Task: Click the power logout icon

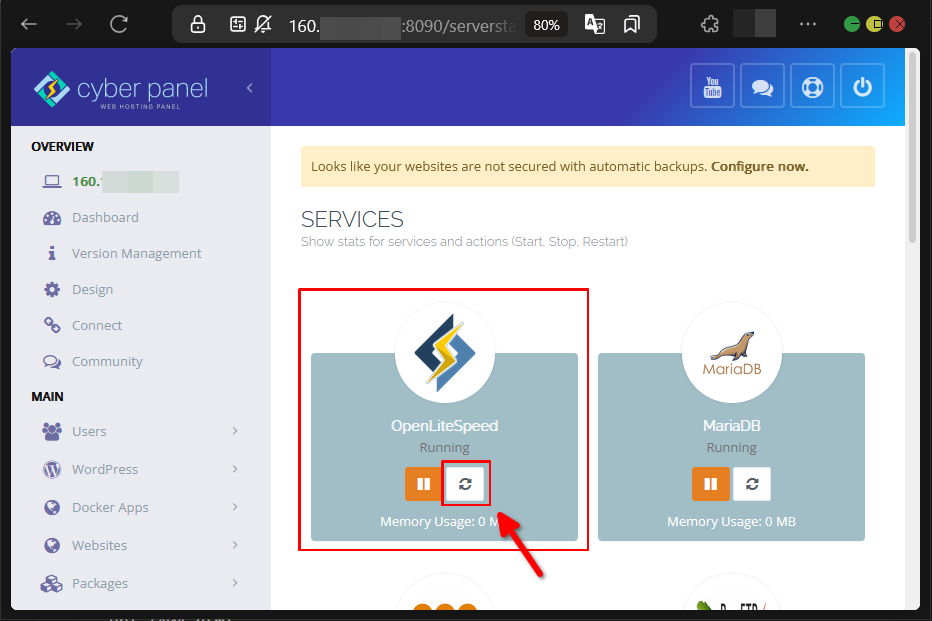Action: coord(862,87)
